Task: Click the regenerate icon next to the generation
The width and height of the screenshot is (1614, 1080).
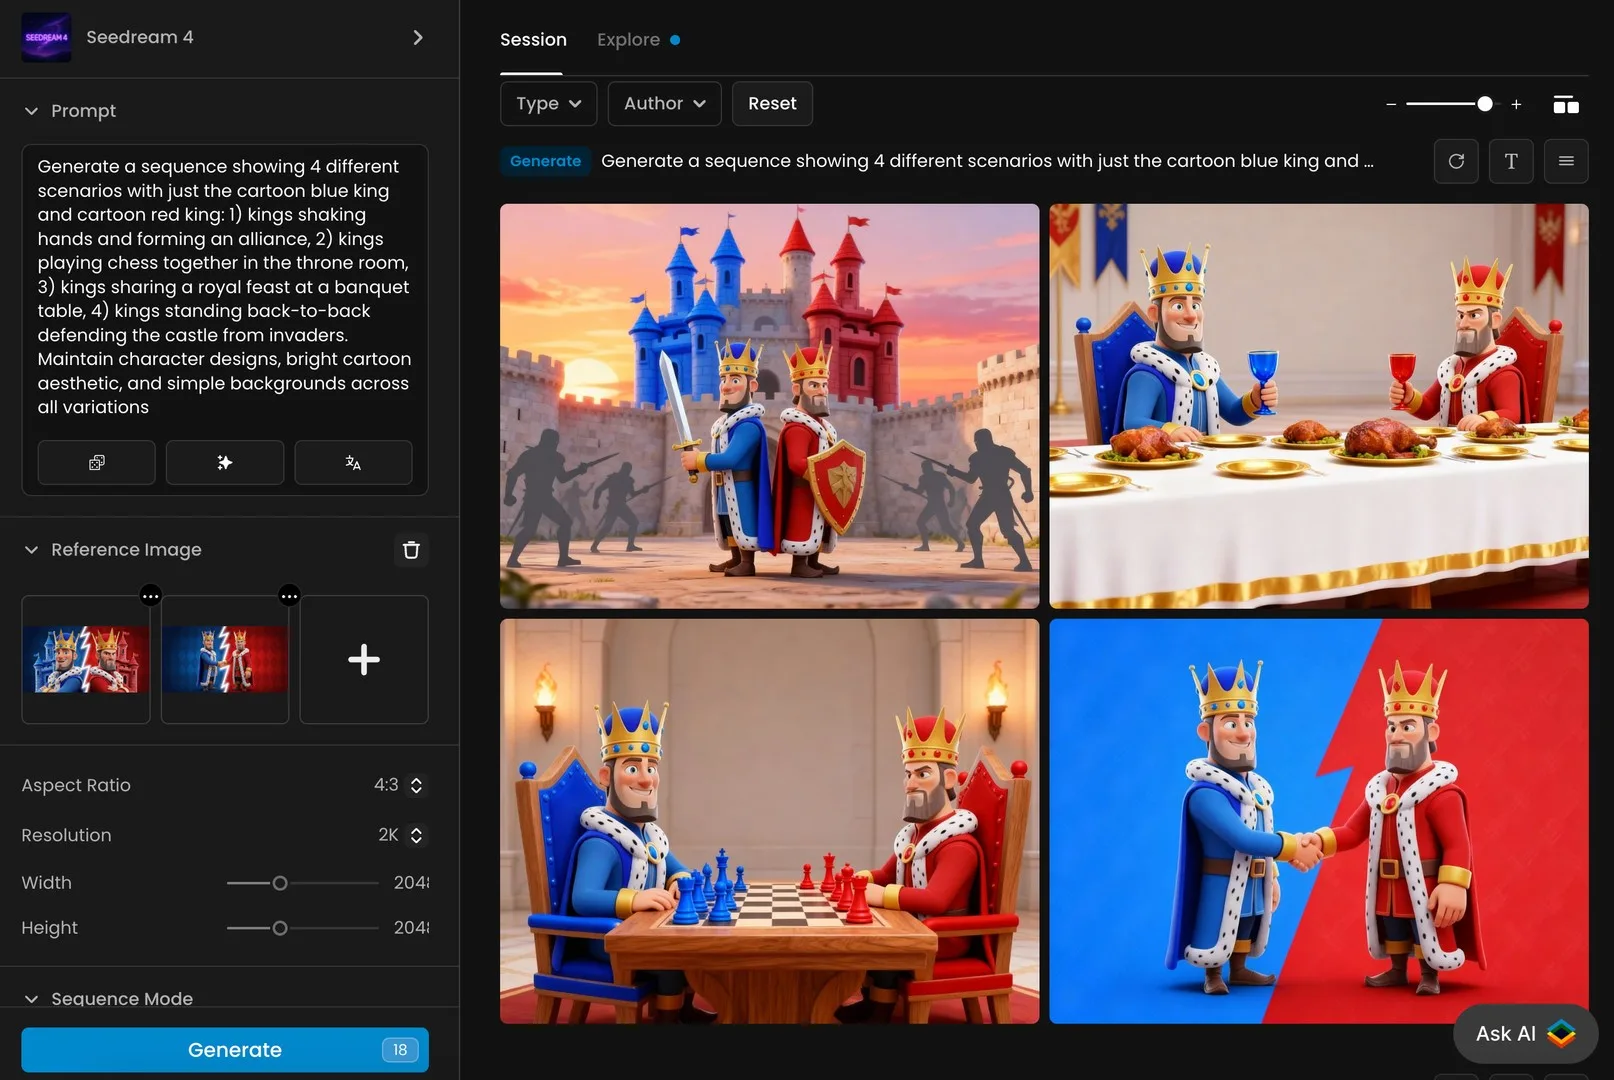Action: (x=1456, y=161)
